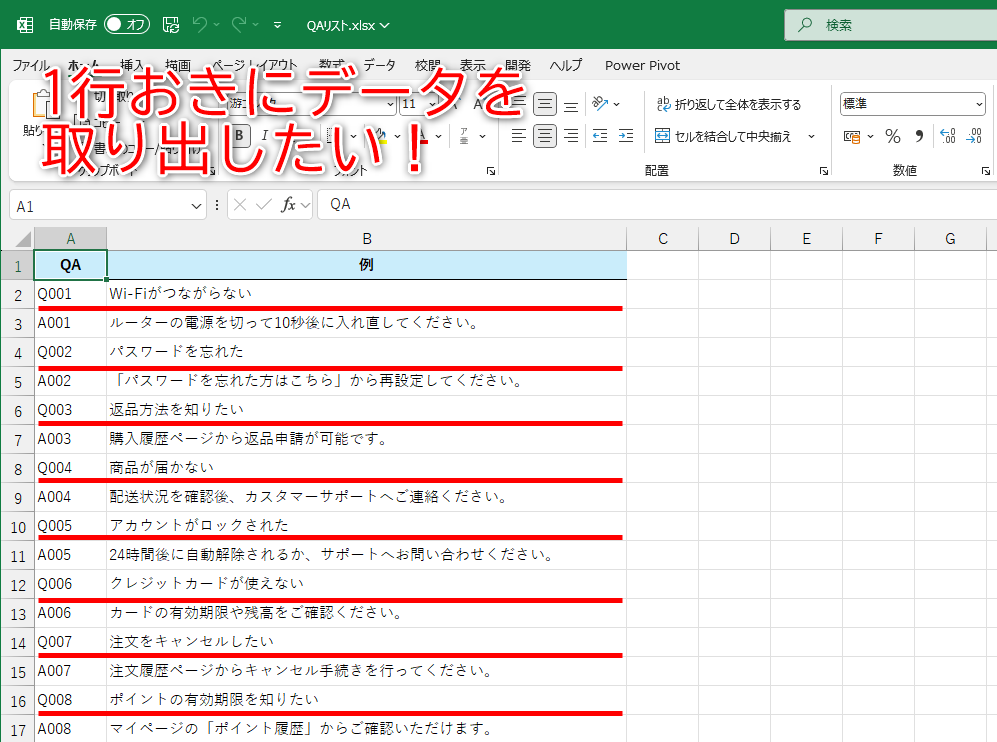997x742 pixels.
Task: Open the 標準 number format dropdown
Action: click(x=981, y=103)
